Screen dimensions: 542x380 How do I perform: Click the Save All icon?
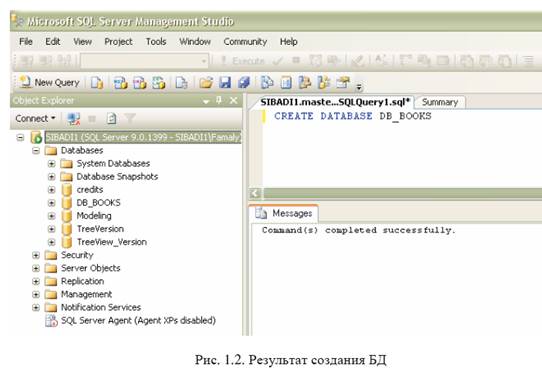[244, 83]
